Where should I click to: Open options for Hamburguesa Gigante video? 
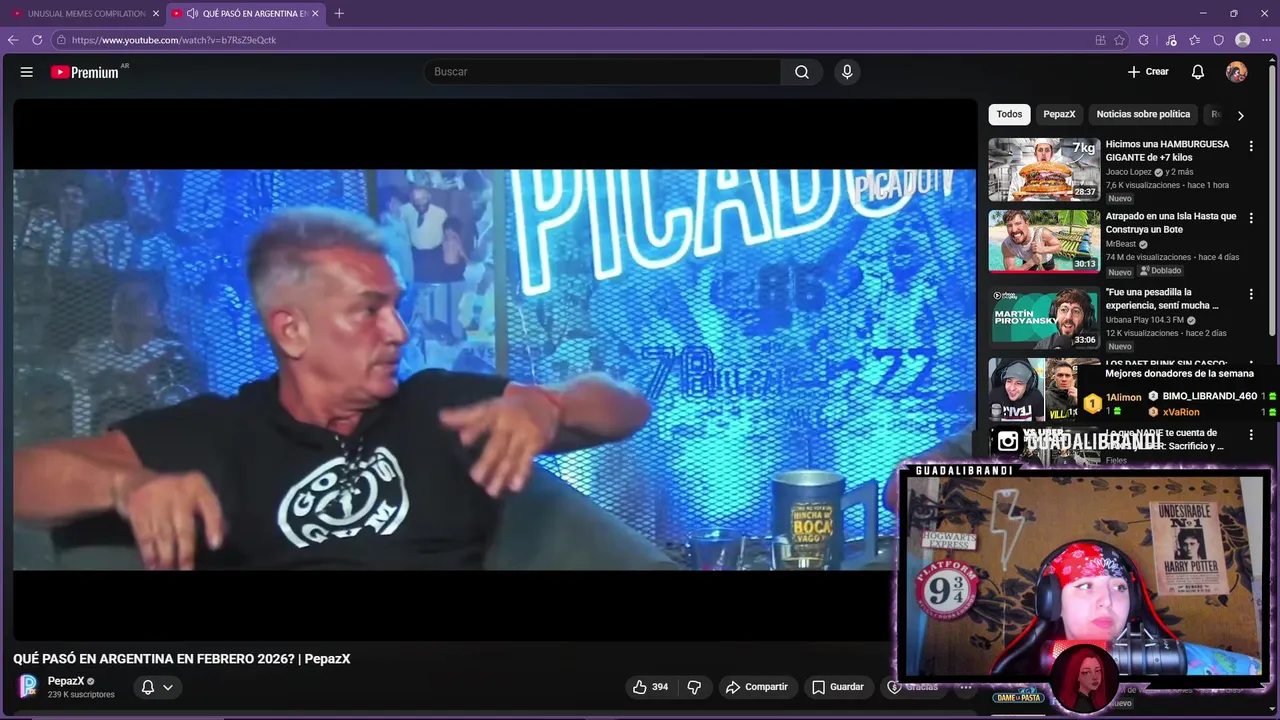[x=1251, y=146]
